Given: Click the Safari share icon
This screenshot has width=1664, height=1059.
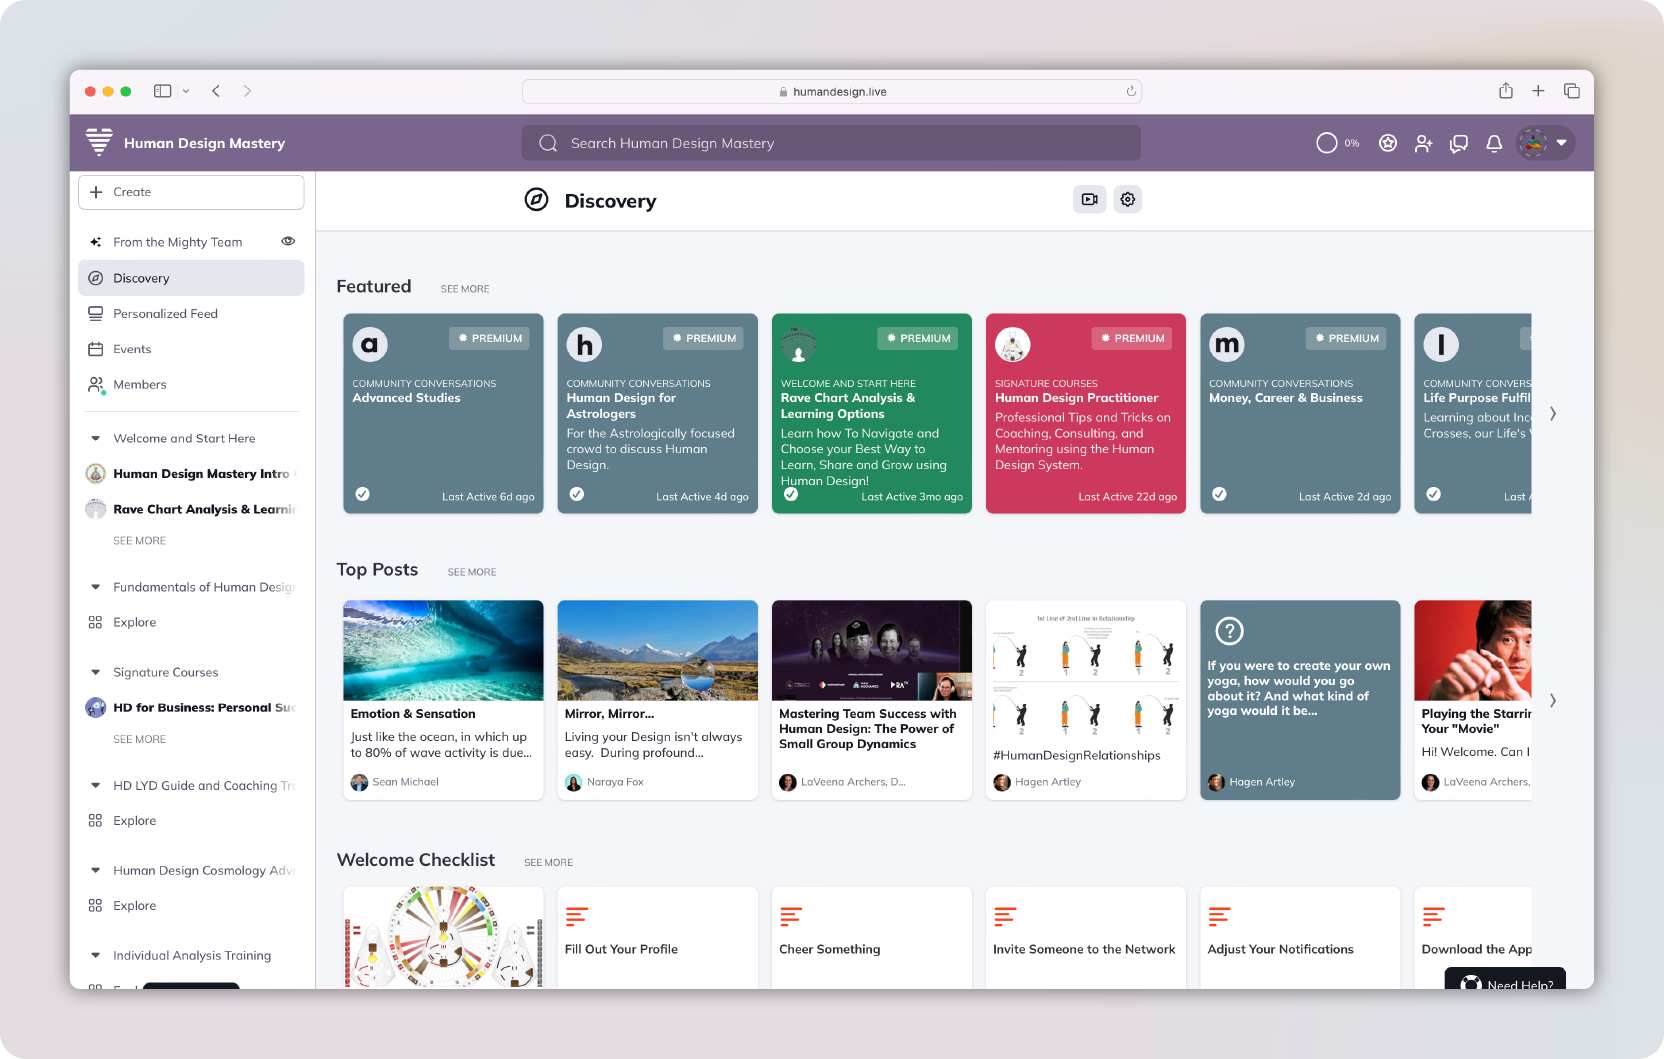Looking at the screenshot, I should [1506, 91].
